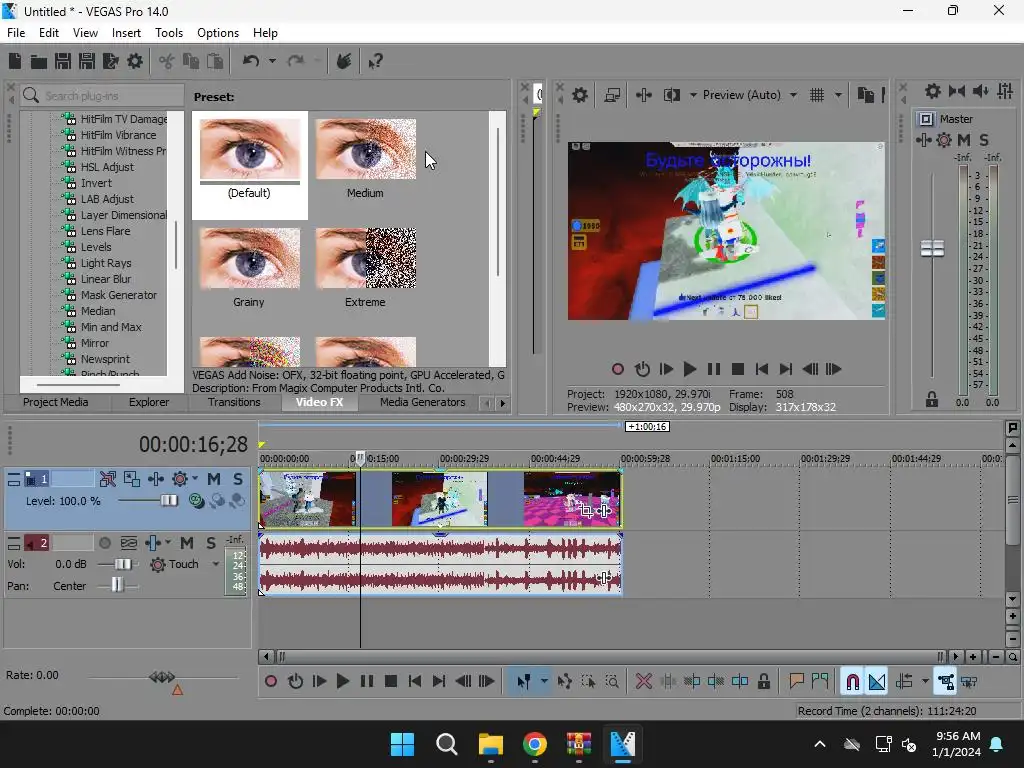Select Mask Generator plug-in
The height and width of the screenshot is (768, 1024).
point(118,295)
